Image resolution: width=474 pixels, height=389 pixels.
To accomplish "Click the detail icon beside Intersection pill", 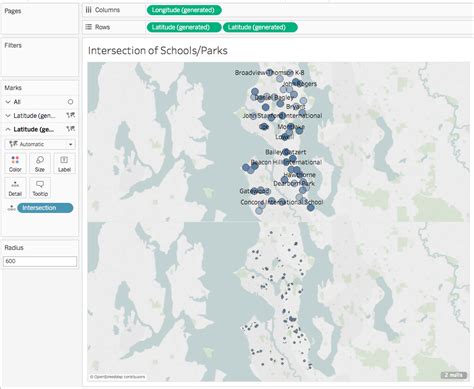I will (x=11, y=208).
